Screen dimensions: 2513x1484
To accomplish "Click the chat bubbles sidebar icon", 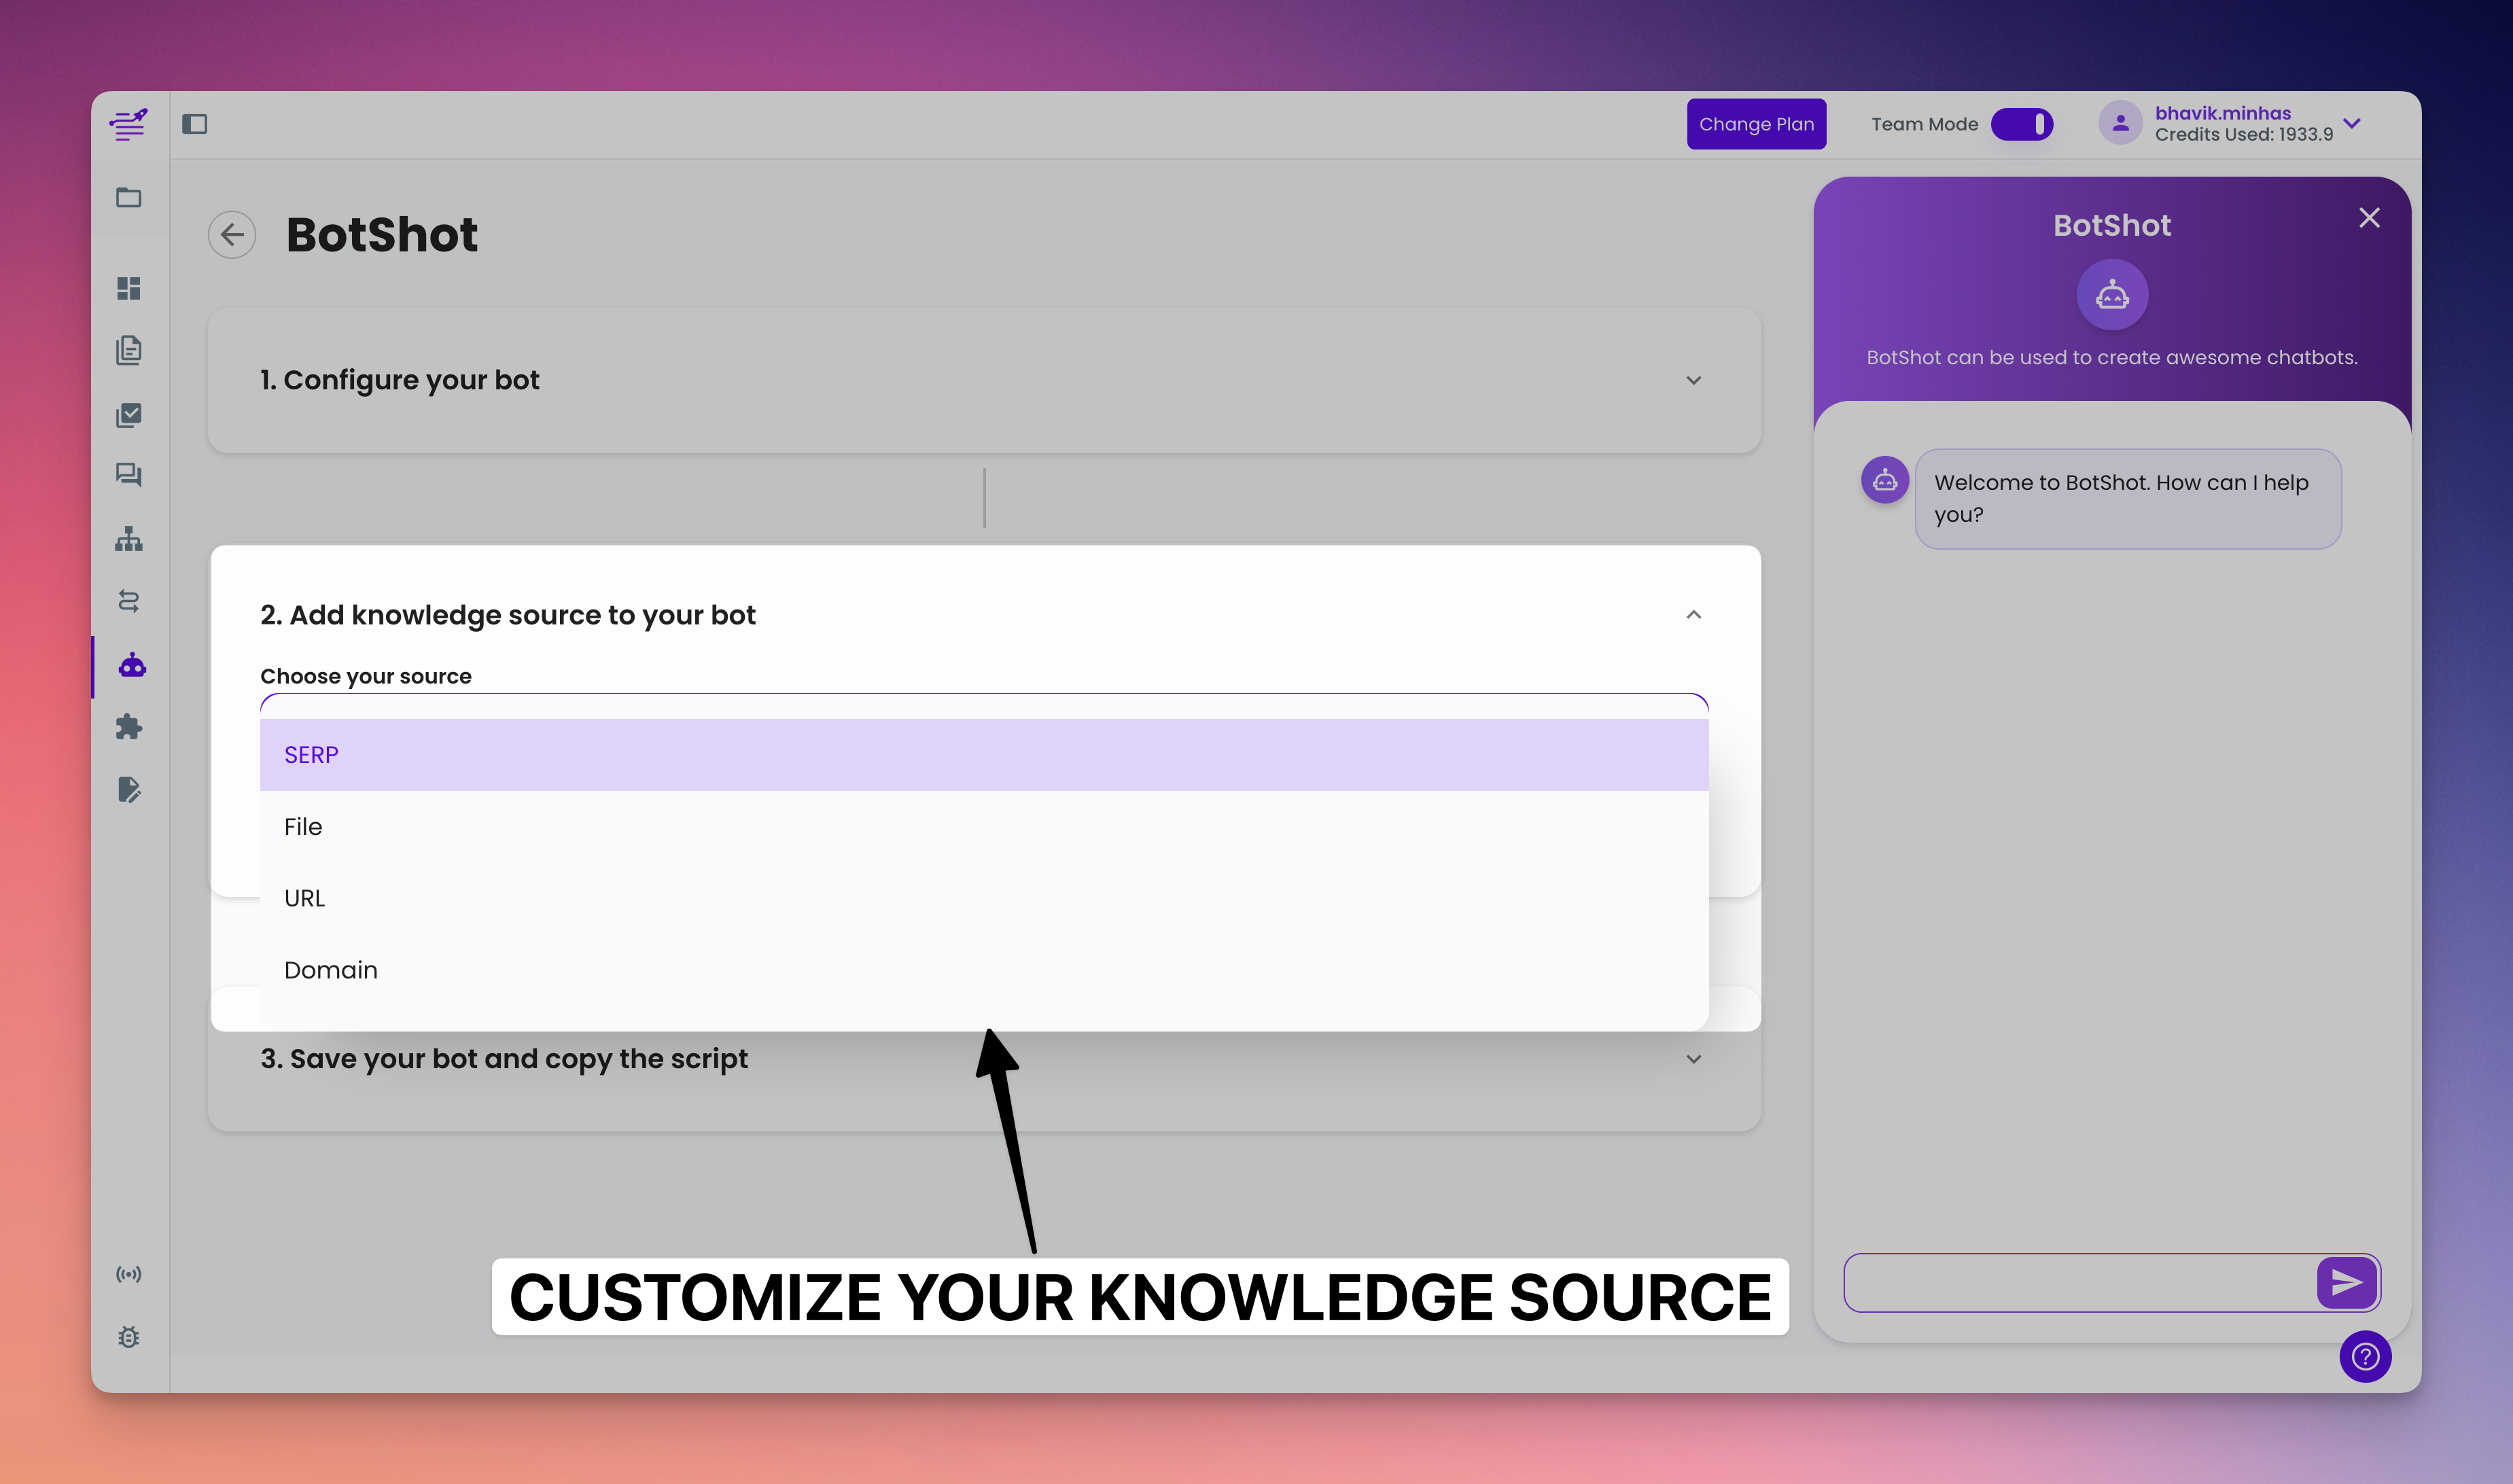I will click(x=128, y=475).
